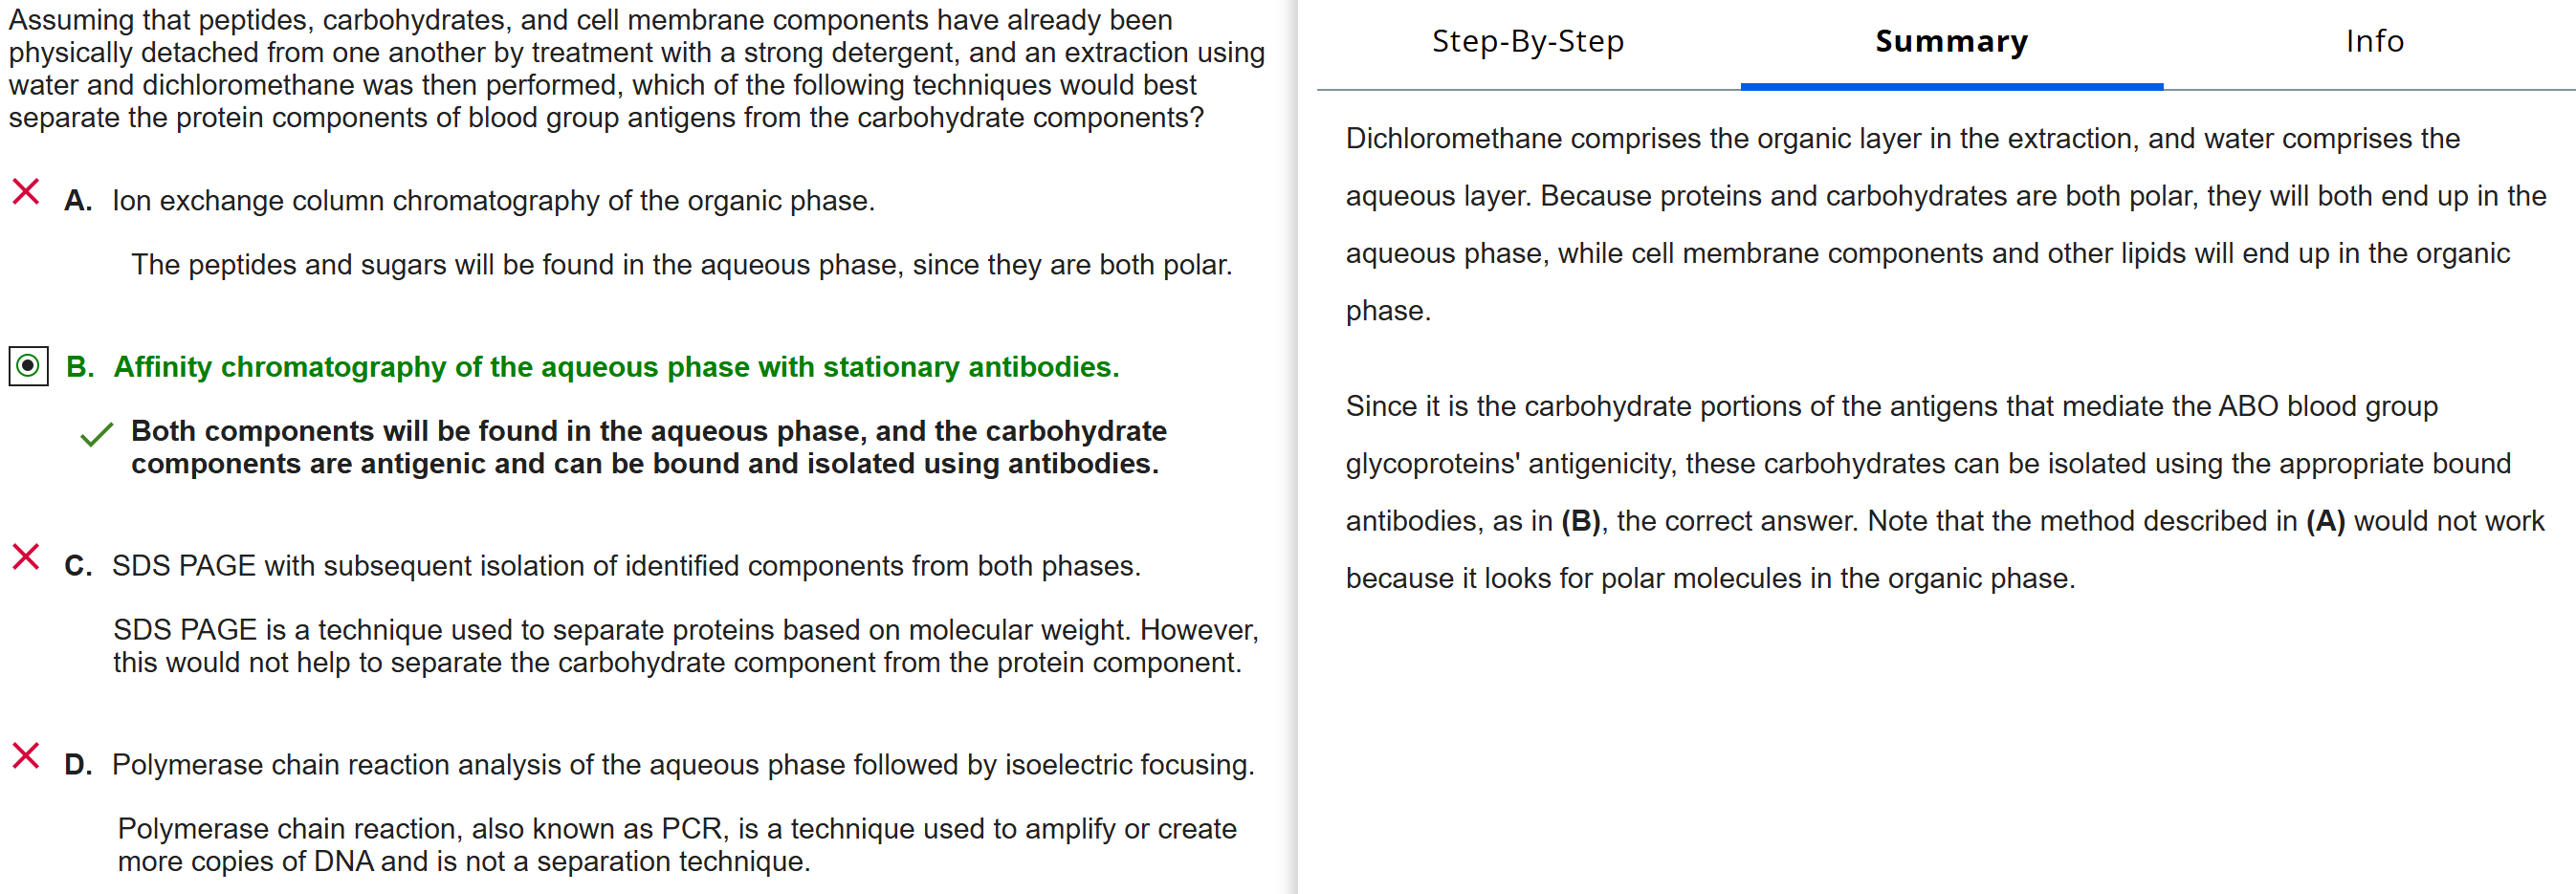Click the question prompt about blood group antigens
This screenshot has height=894, width=2576.
pyautogui.click(x=636, y=69)
